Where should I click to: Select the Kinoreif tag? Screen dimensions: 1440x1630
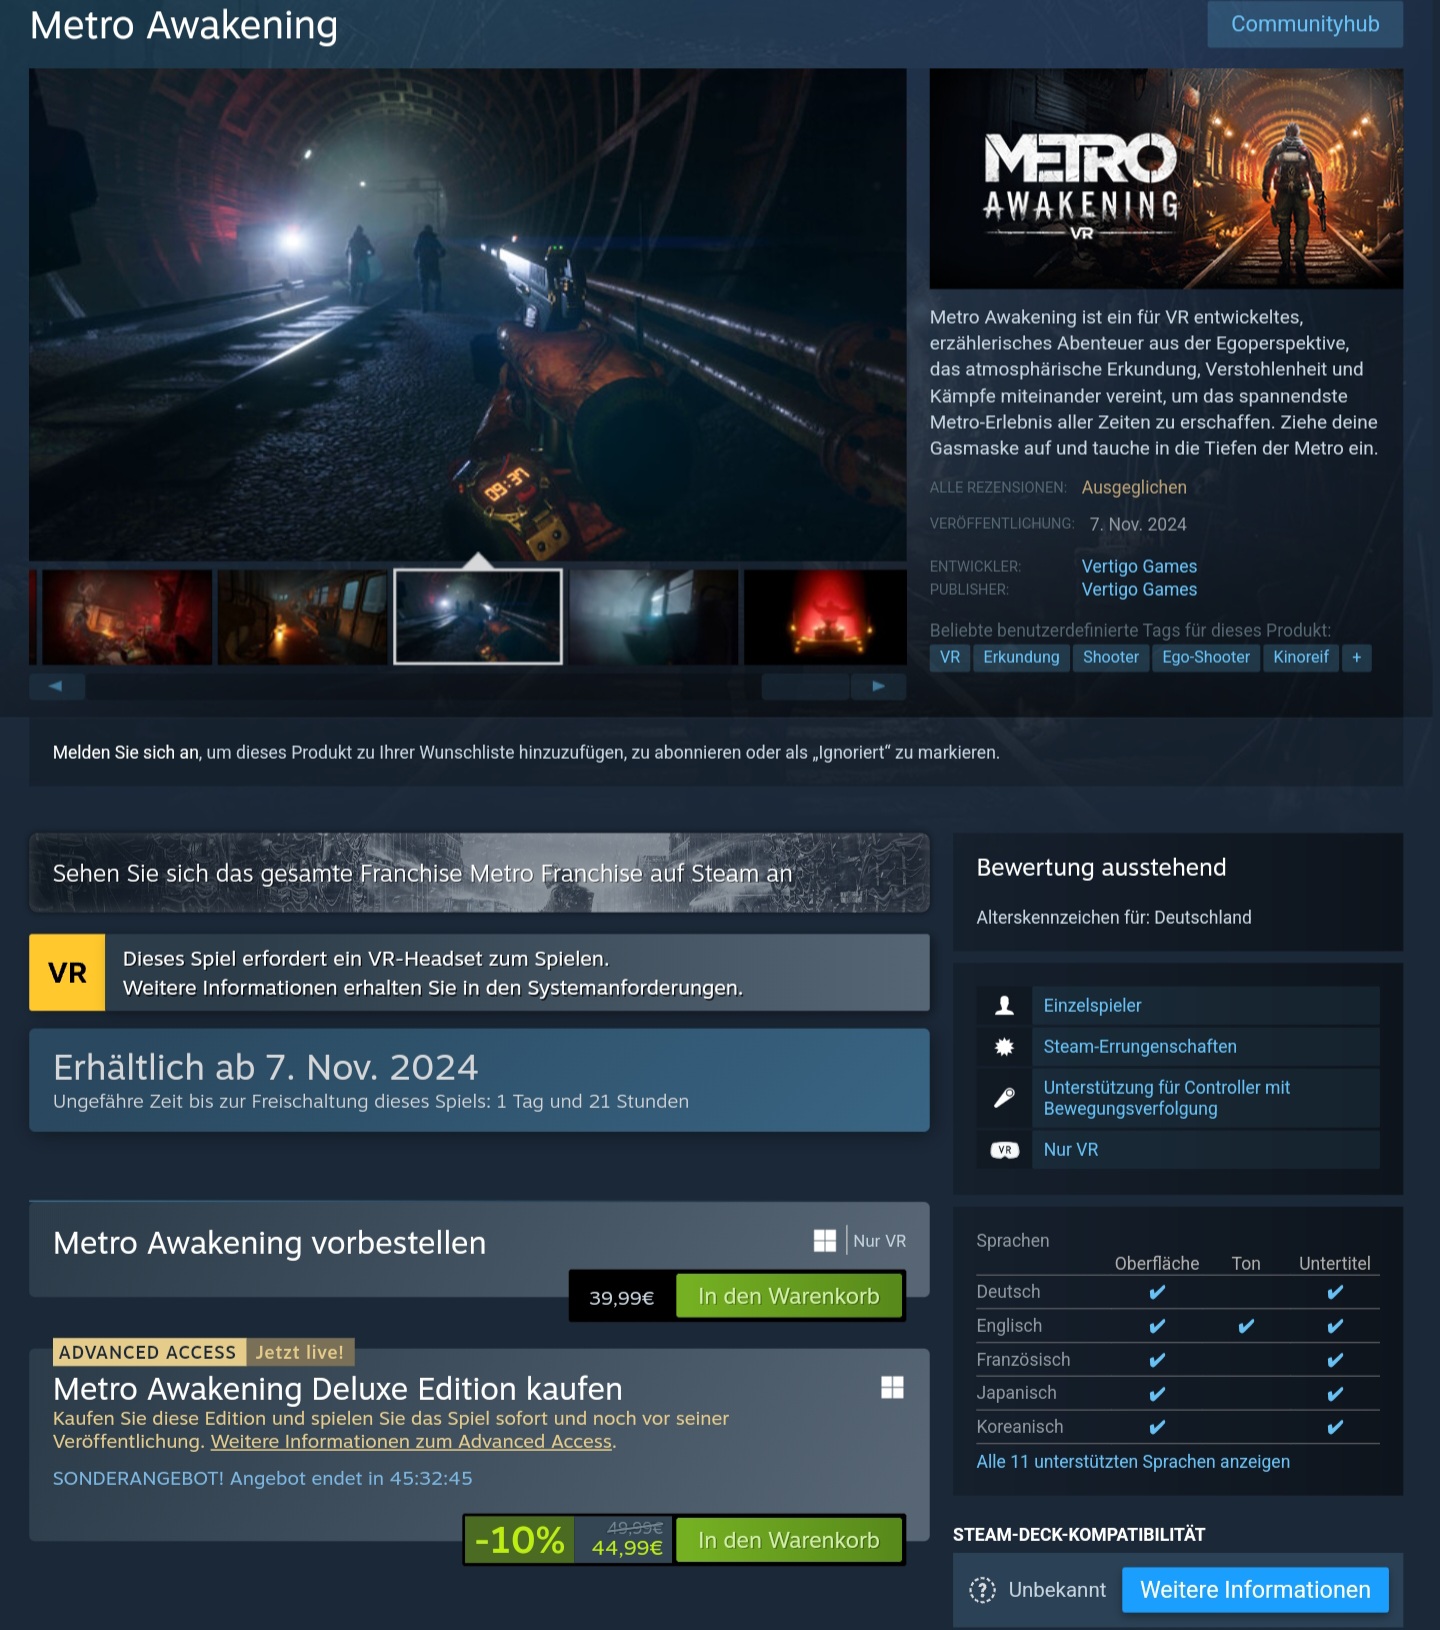pos(1301,657)
